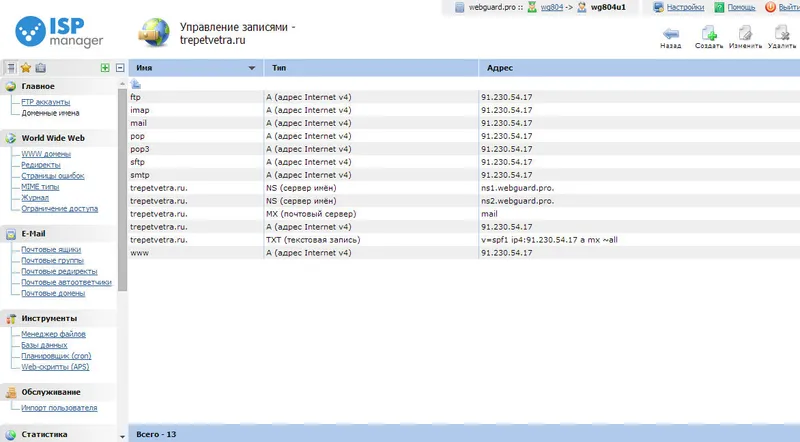Click sidebar scroll up arrow
This screenshot has width=800, height=442.
coord(122,83)
